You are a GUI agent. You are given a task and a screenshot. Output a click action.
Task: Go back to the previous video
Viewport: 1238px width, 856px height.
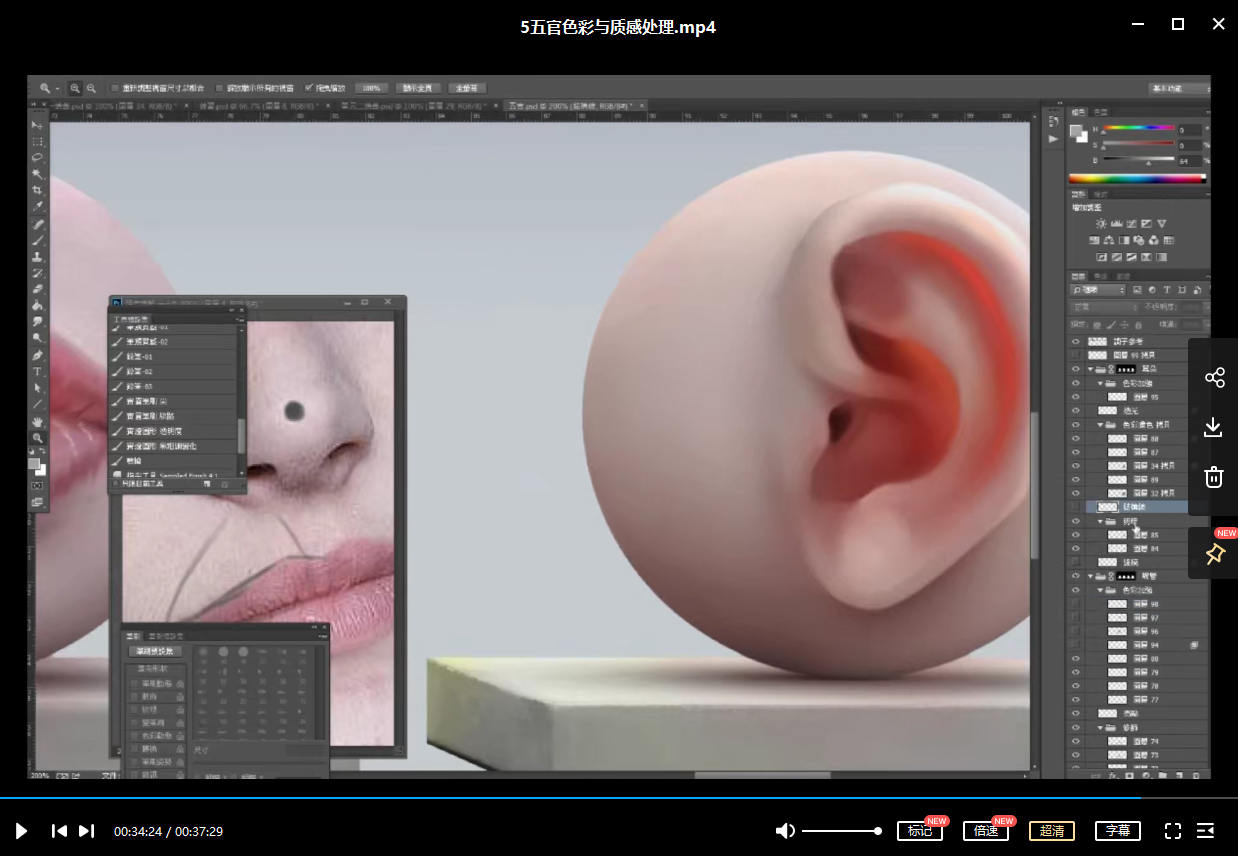[x=59, y=831]
